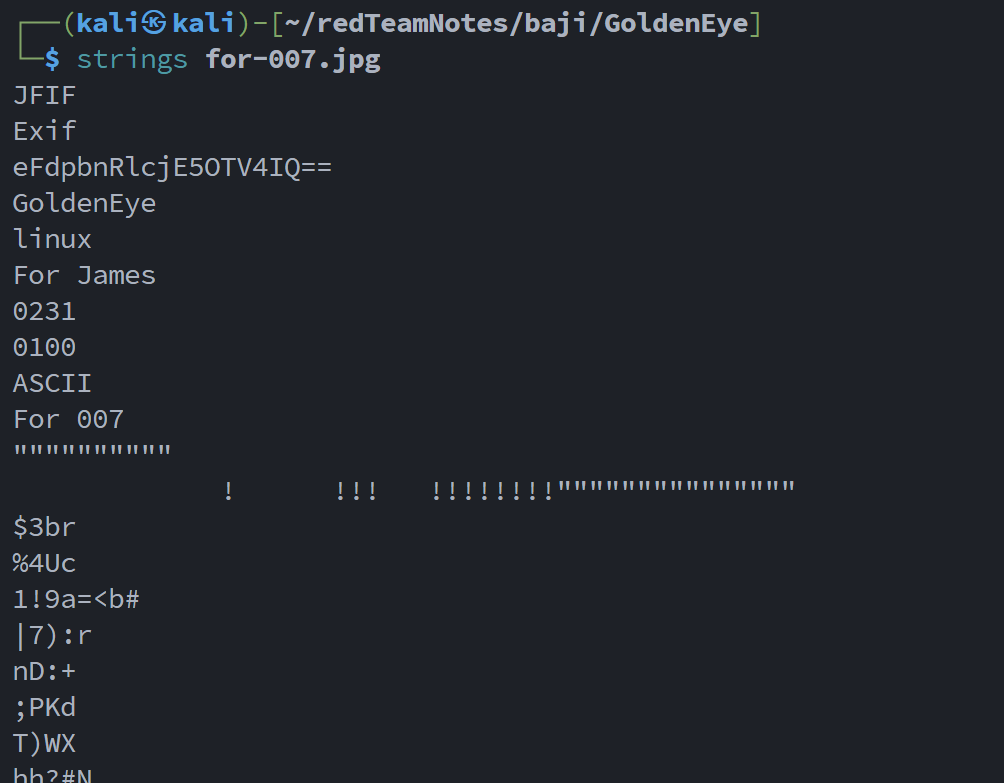This screenshot has width=1004, height=783.
Task: Click the %4Uc output line
Action: pos(44,563)
